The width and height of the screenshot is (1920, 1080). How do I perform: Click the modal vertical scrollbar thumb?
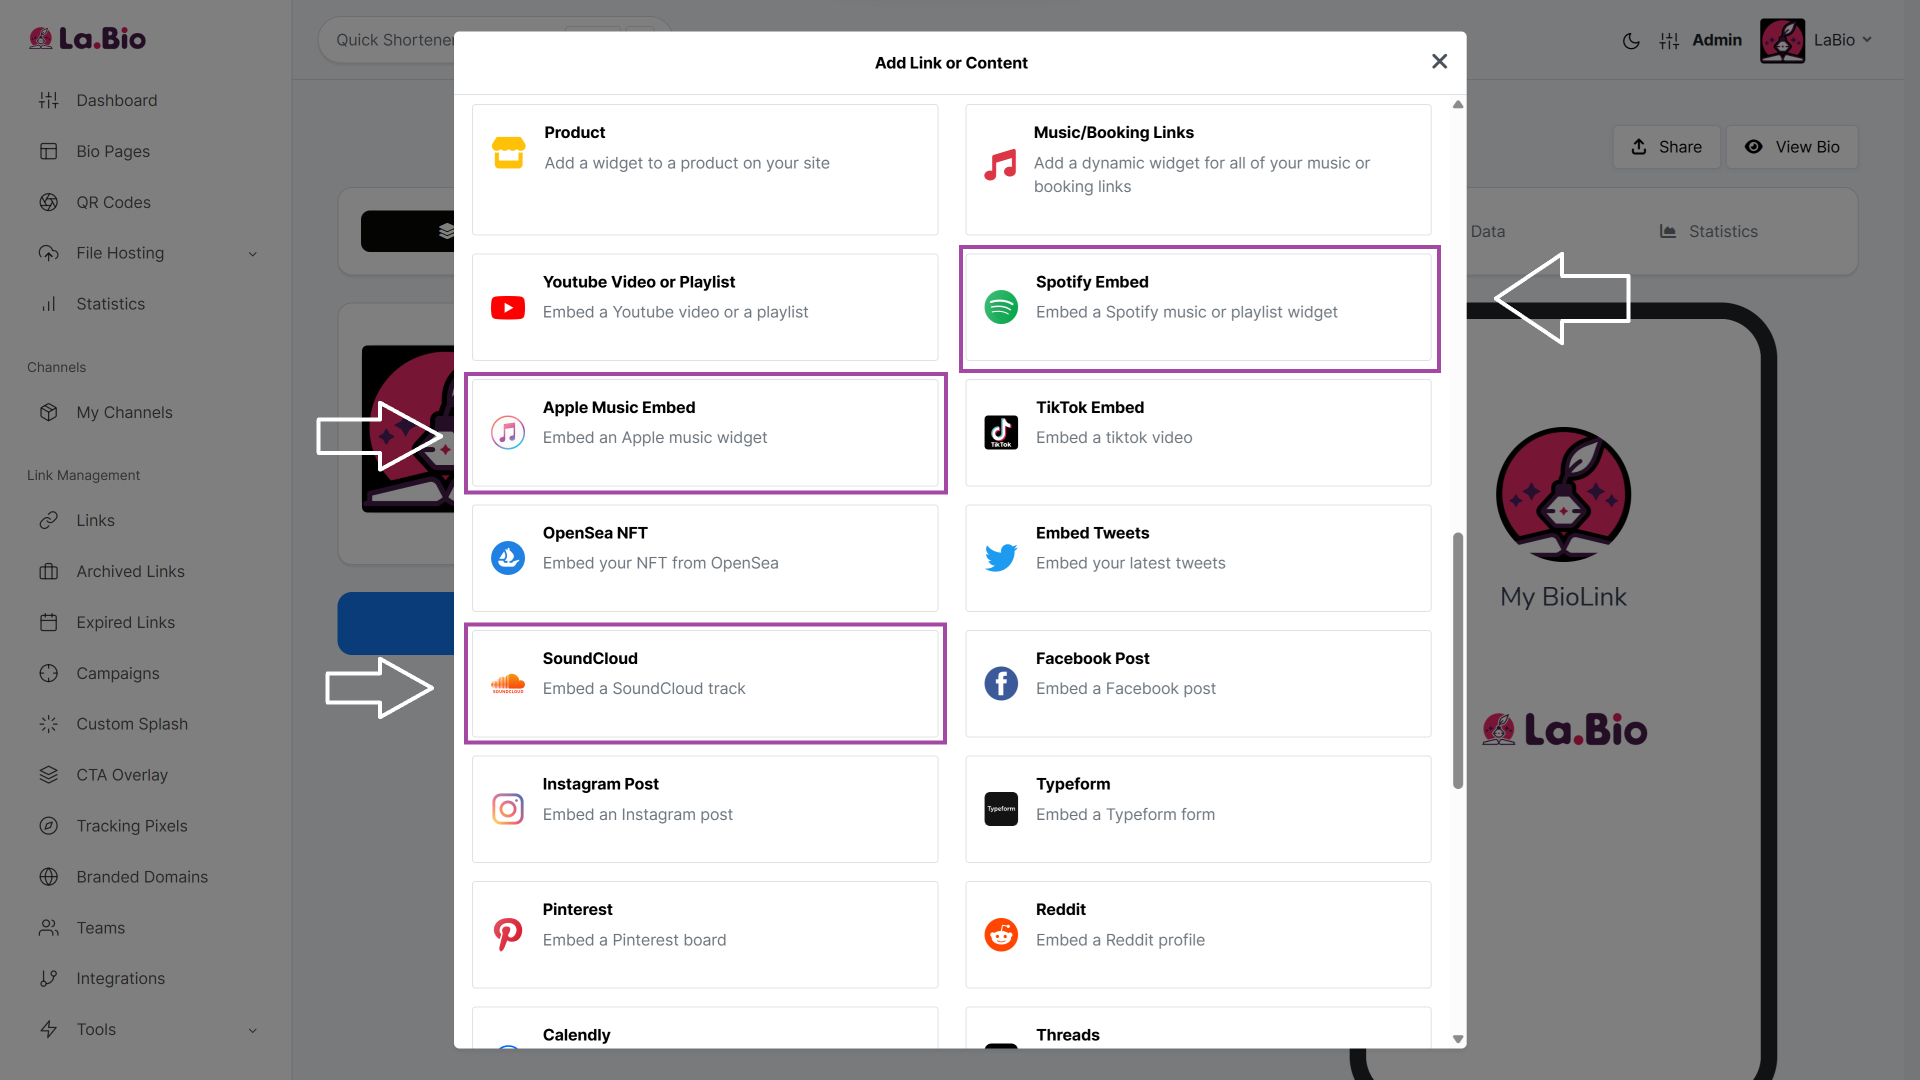tap(1458, 660)
